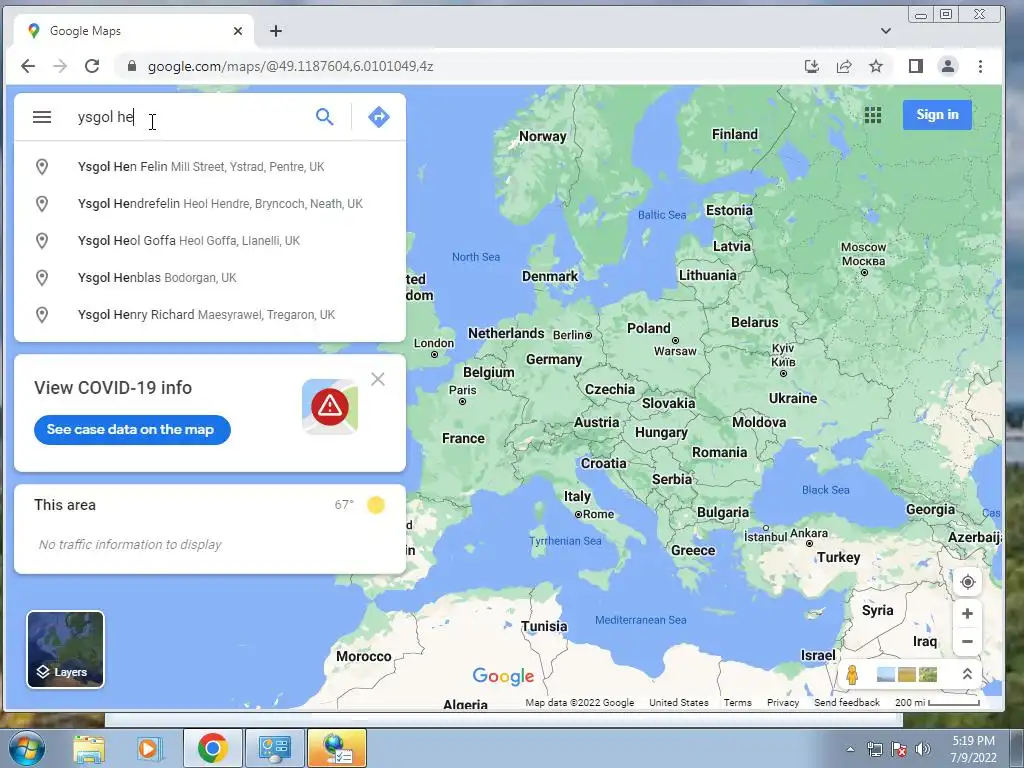Viewport: 1024px width, 768px height.
Task: Open Windows Media Player from taskbar
Action: 149,748
